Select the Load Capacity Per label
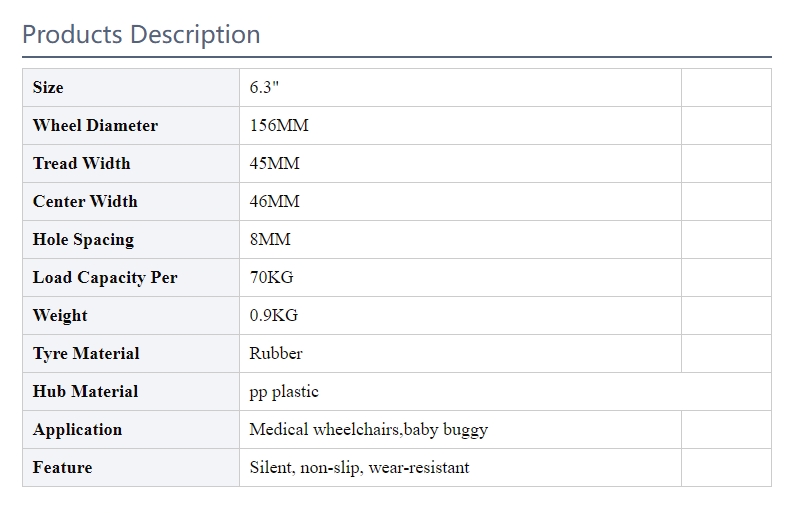The height and width of the screenshot is (513, 807). coord(105,278)
